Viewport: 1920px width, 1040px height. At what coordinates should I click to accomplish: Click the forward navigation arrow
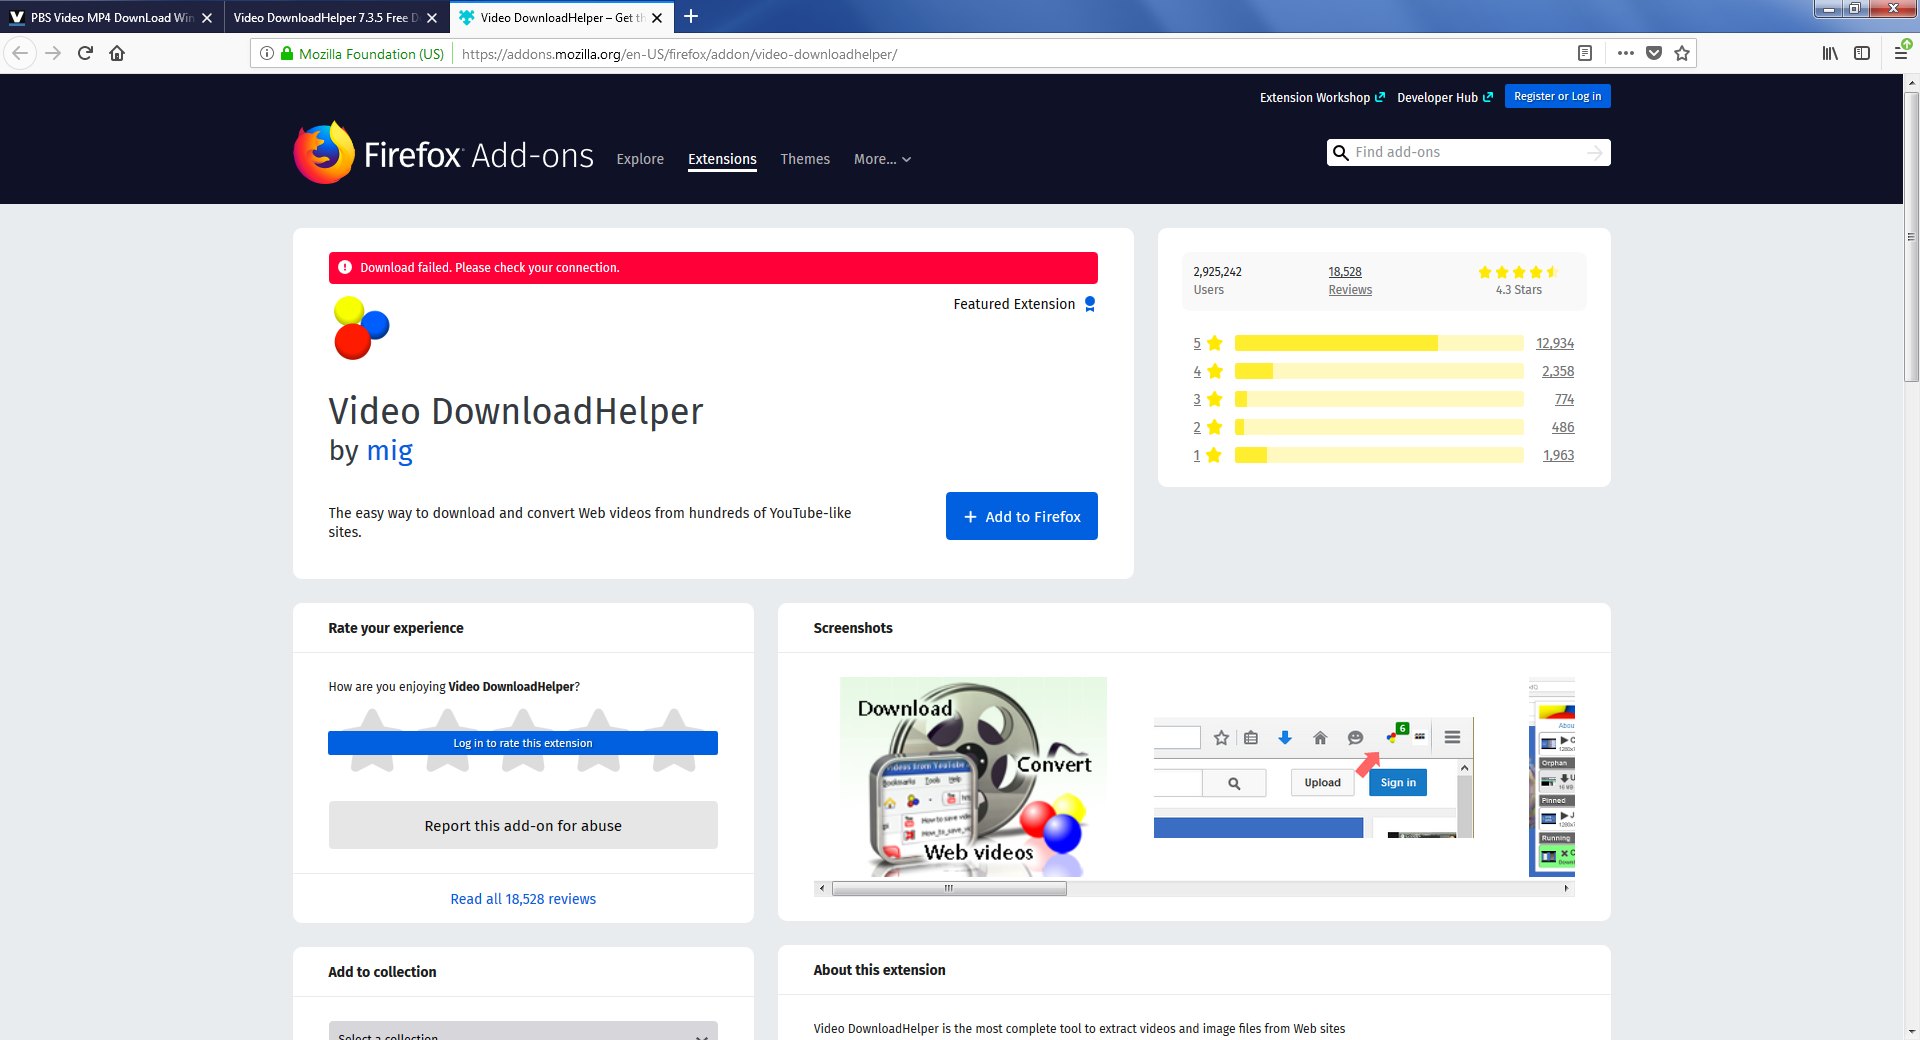(53, 53)
